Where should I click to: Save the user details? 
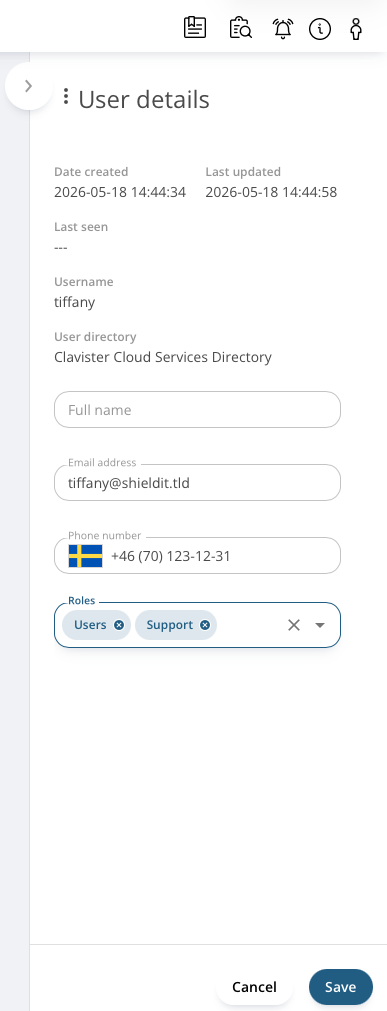pos(341,987)
